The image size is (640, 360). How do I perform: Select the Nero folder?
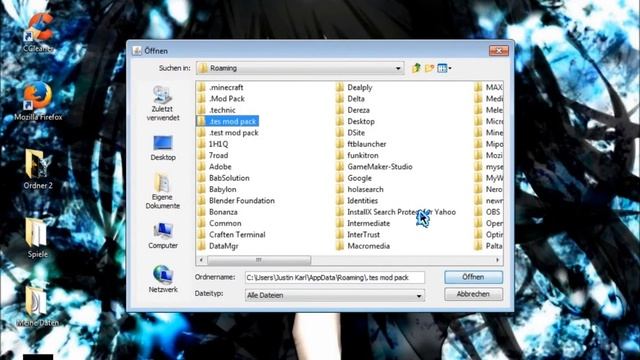click(x=489, y=189)
